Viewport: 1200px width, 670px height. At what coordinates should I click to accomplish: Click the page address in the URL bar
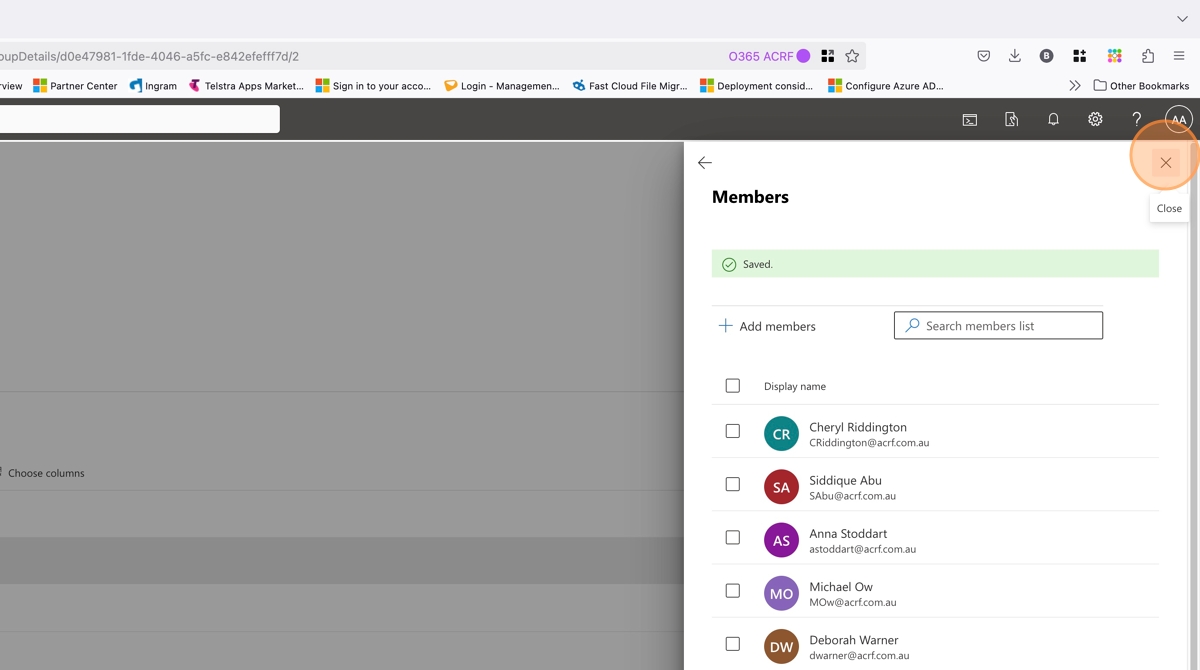tap(150, 56)
